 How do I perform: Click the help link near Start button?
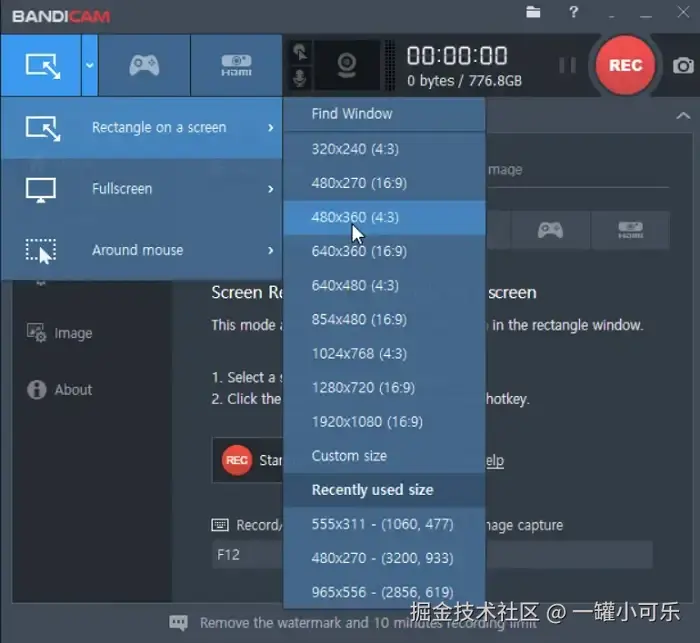coord(495,460)
